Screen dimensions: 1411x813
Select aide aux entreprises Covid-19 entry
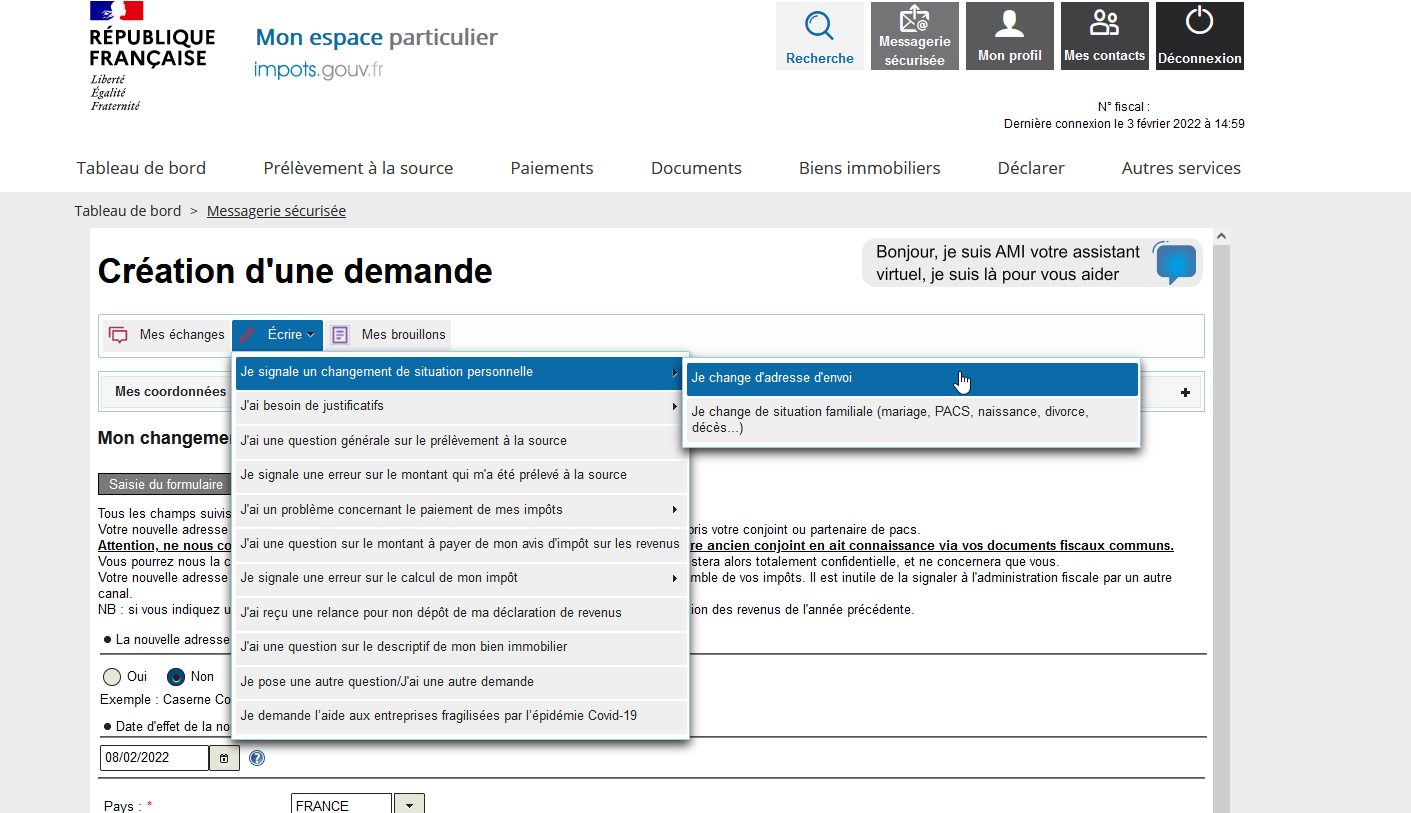tap(460, 716)
